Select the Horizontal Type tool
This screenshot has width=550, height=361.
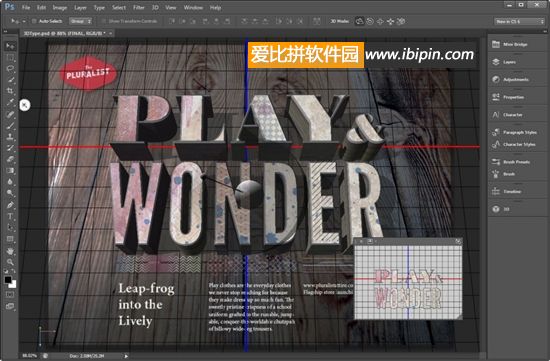[10, 216]
